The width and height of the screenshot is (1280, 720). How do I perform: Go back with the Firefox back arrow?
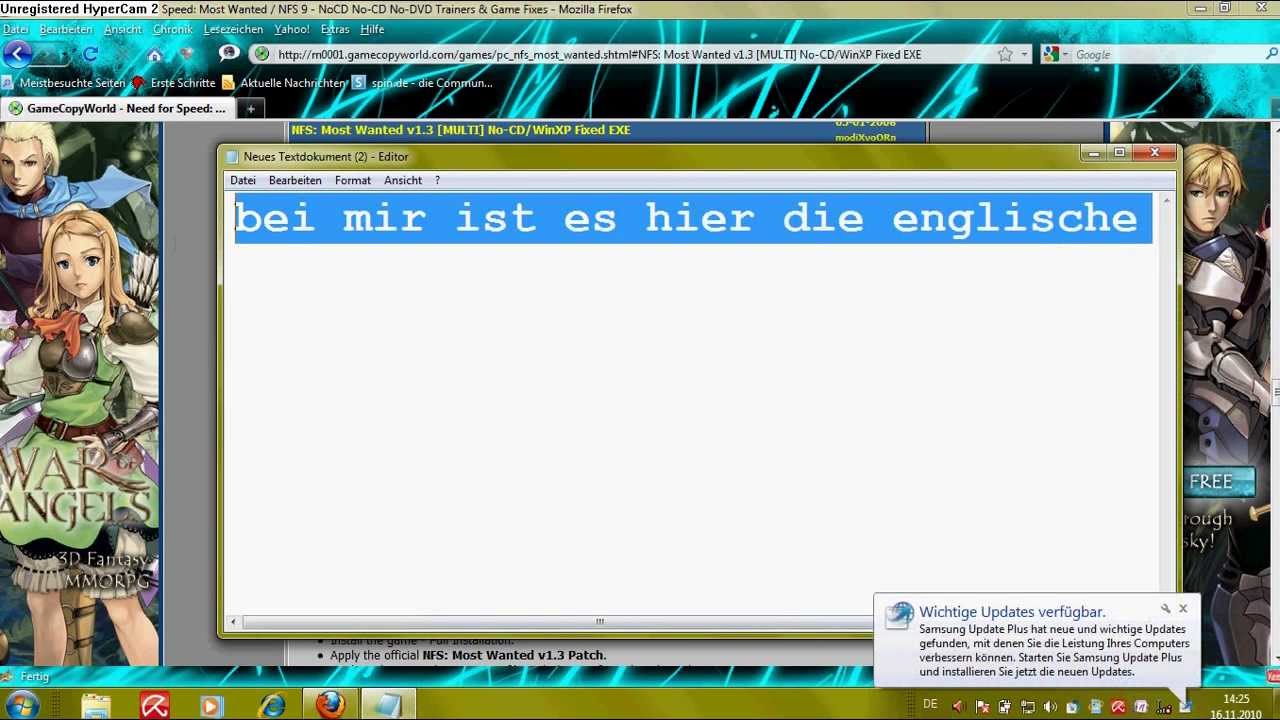(x=18, y=54)
